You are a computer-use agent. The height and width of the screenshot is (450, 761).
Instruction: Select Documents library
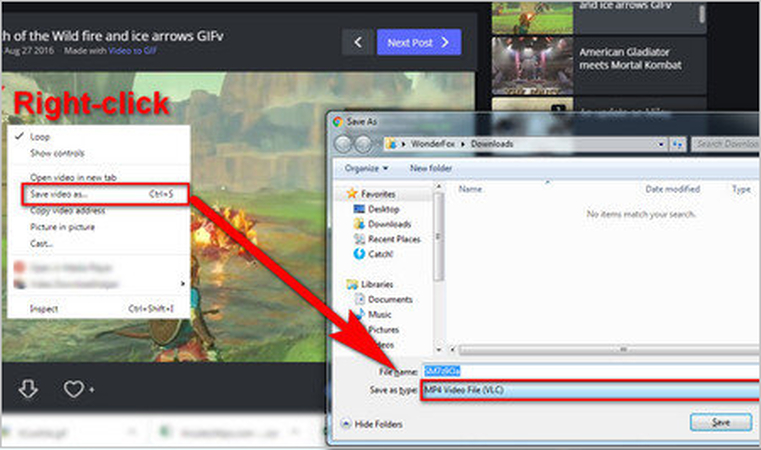click(x=390, y=300)
